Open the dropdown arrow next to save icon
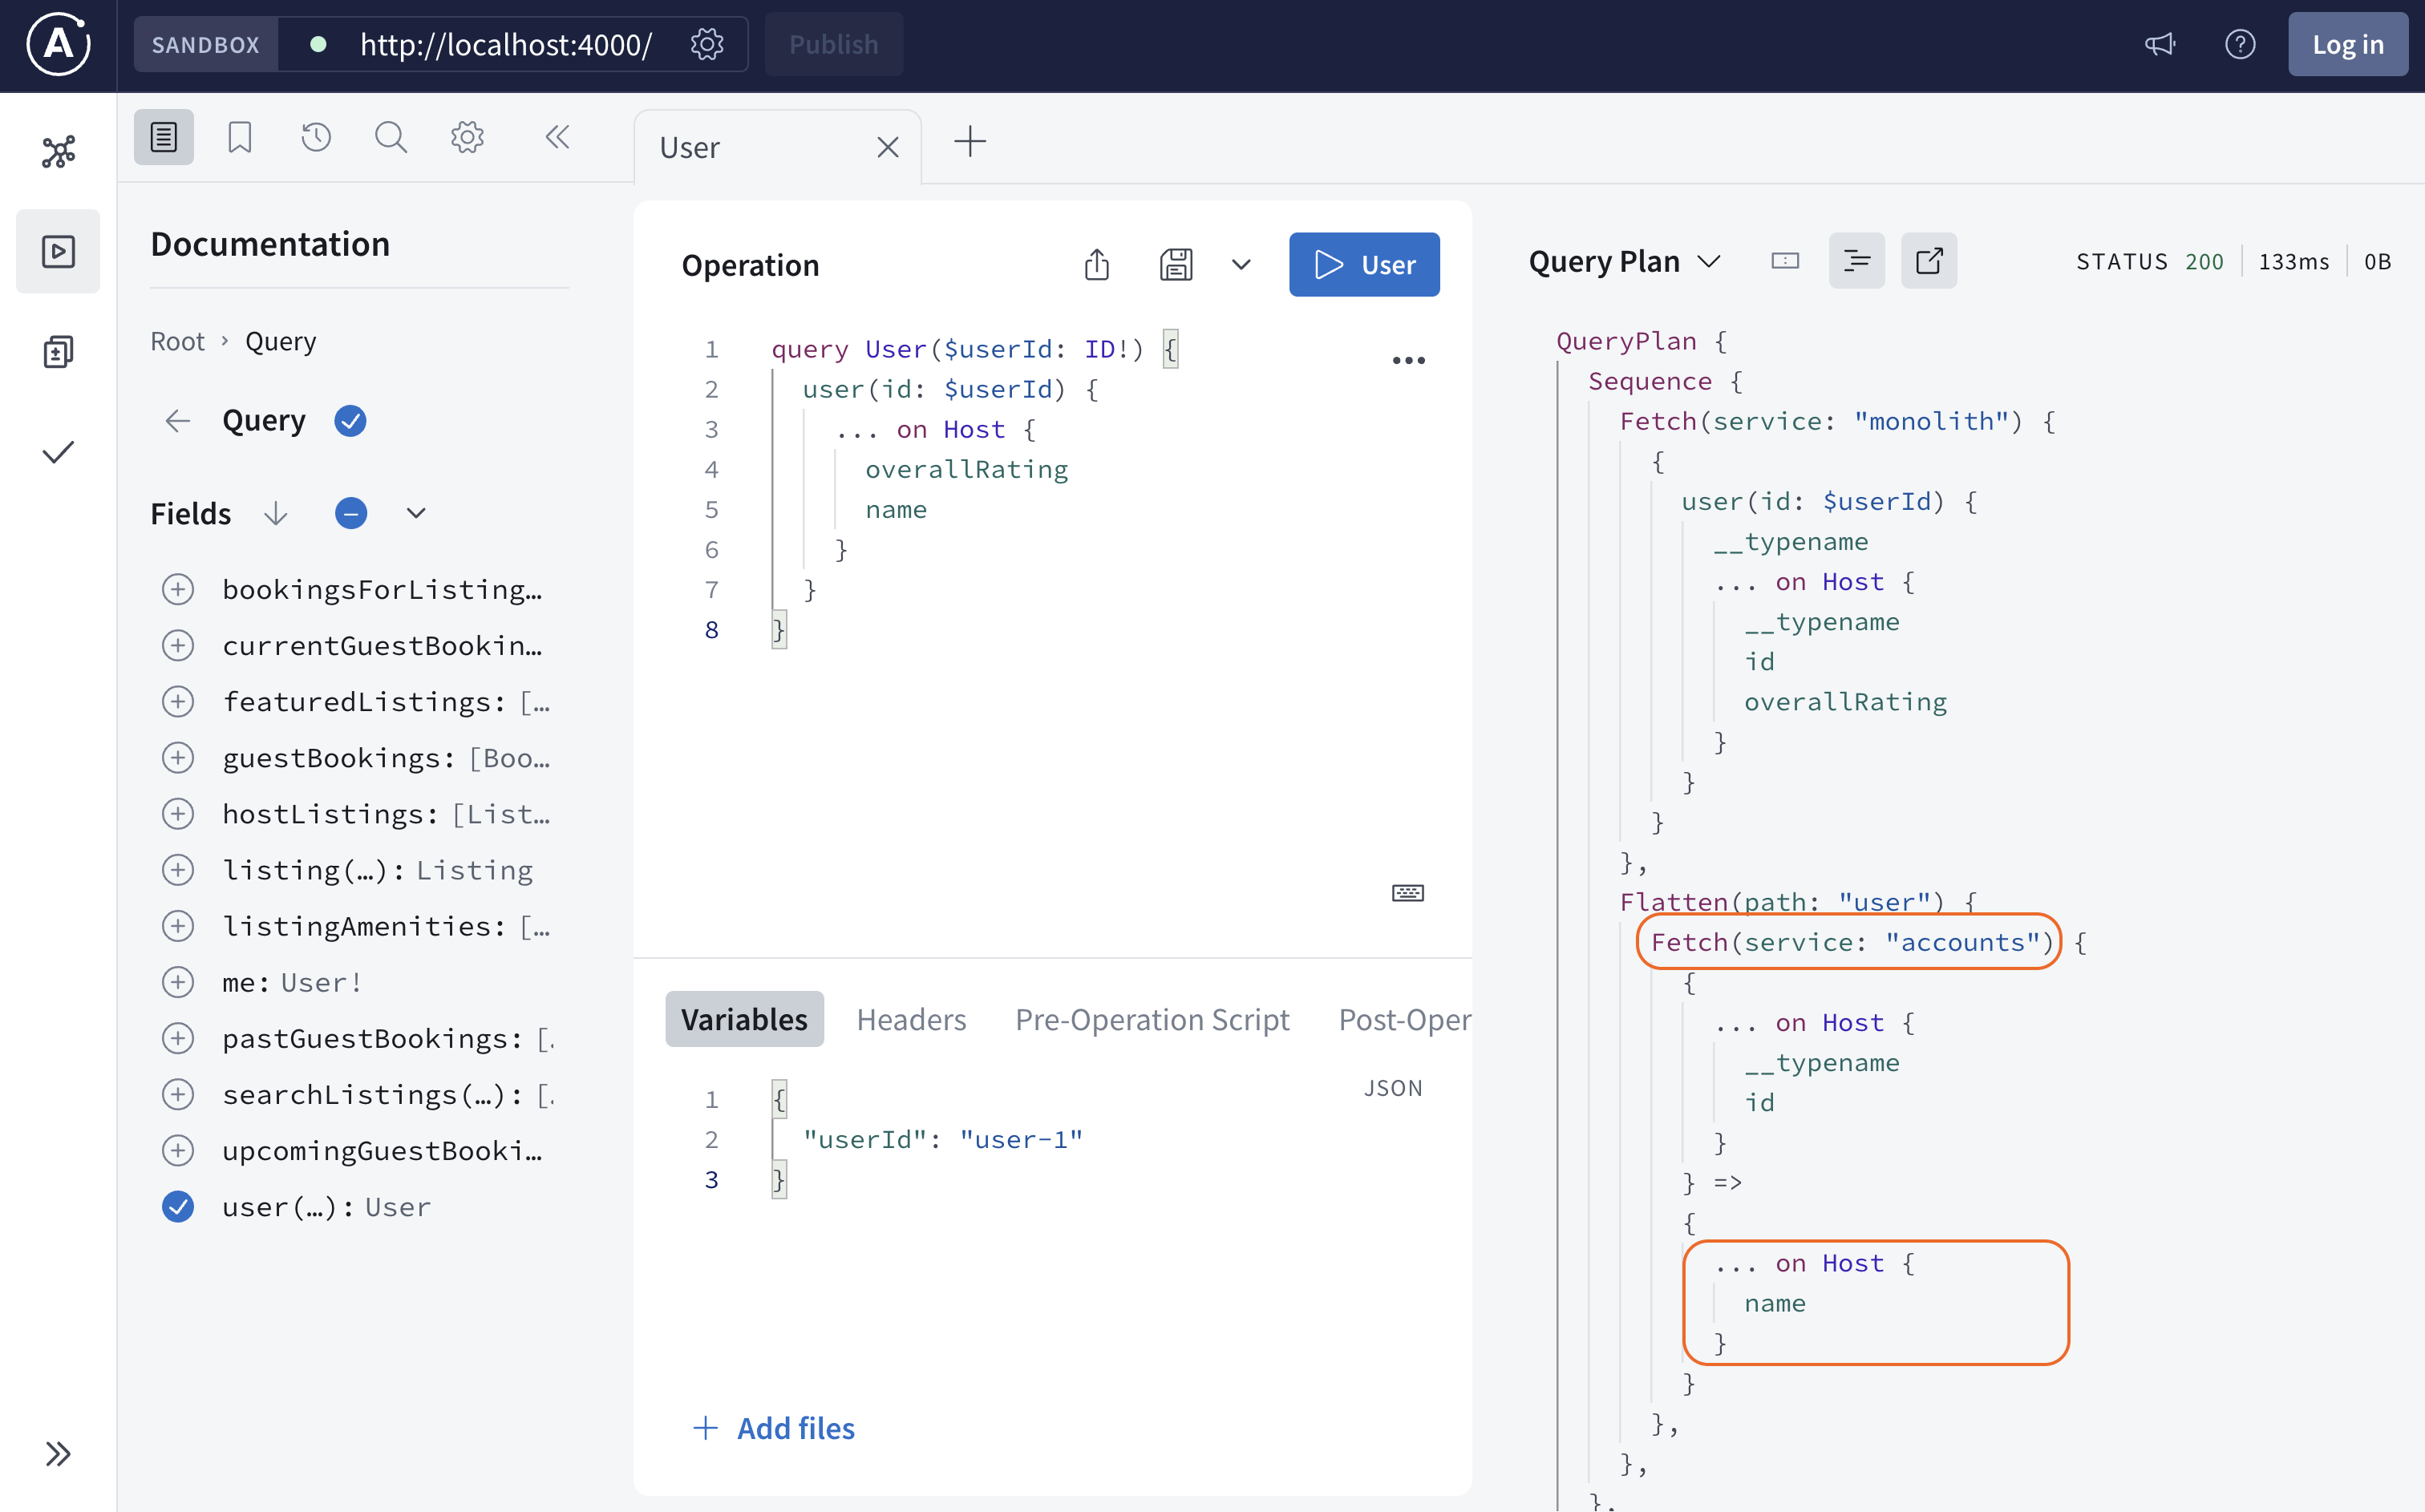Image resolution: width=2425 pixels, height=1512 pixels. pos(1241,265)
